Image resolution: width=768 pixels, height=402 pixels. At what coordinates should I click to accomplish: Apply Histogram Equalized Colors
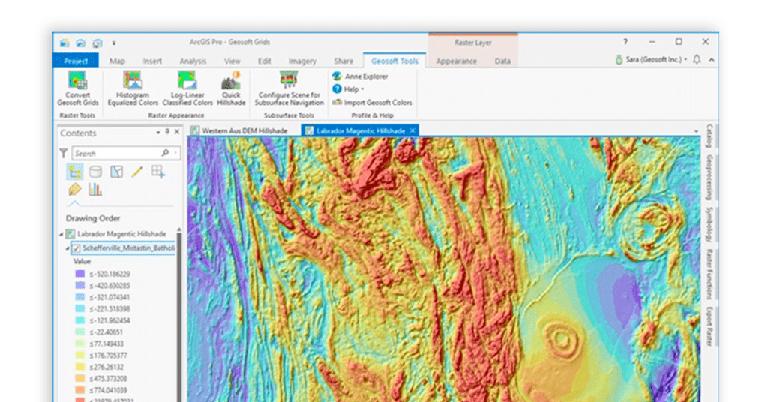pyautogui.click(x=132, y=89)
